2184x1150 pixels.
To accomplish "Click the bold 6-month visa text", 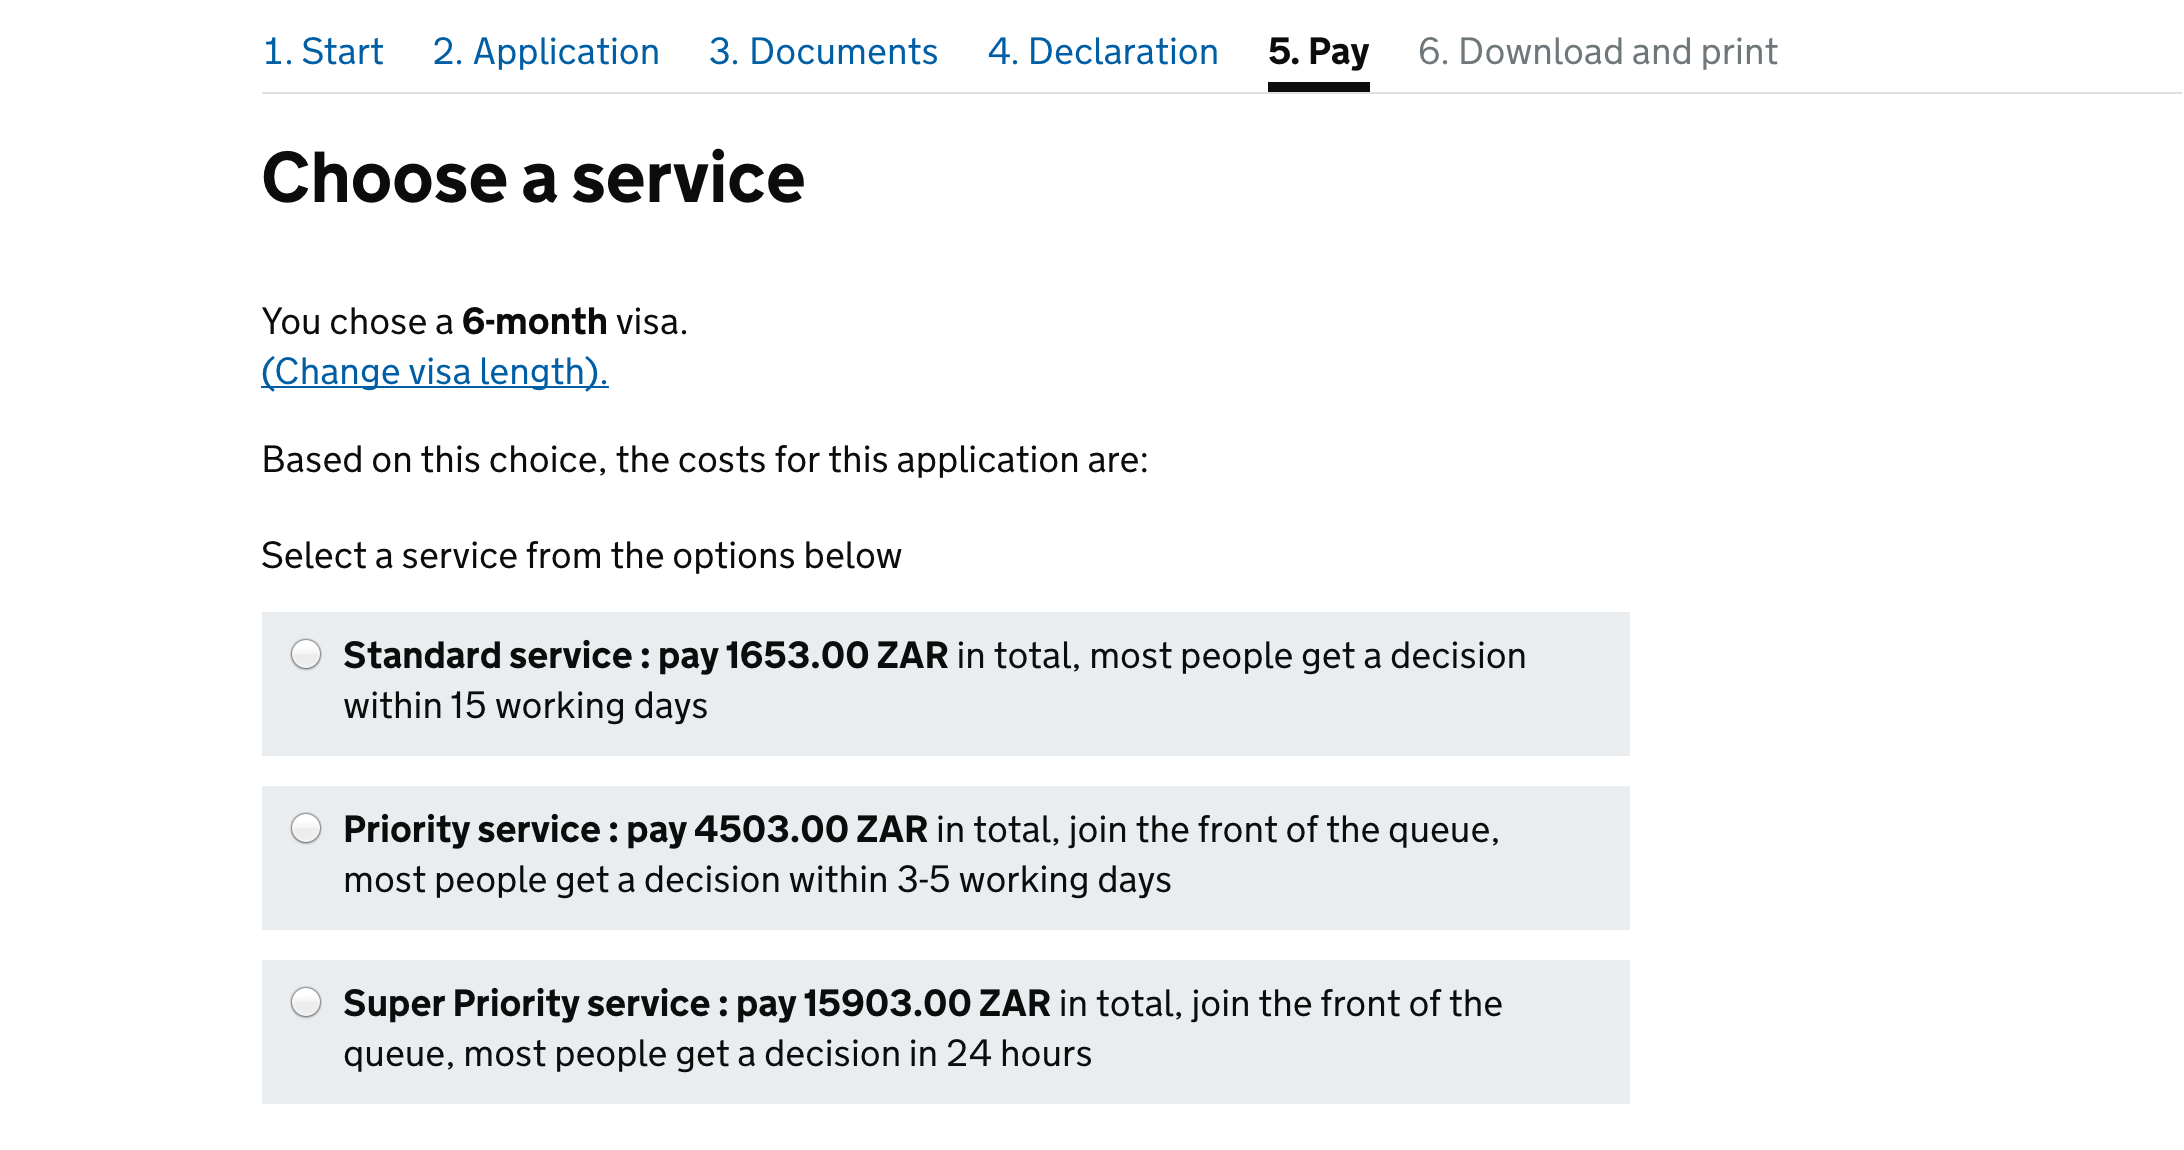I will pos(536,321).
